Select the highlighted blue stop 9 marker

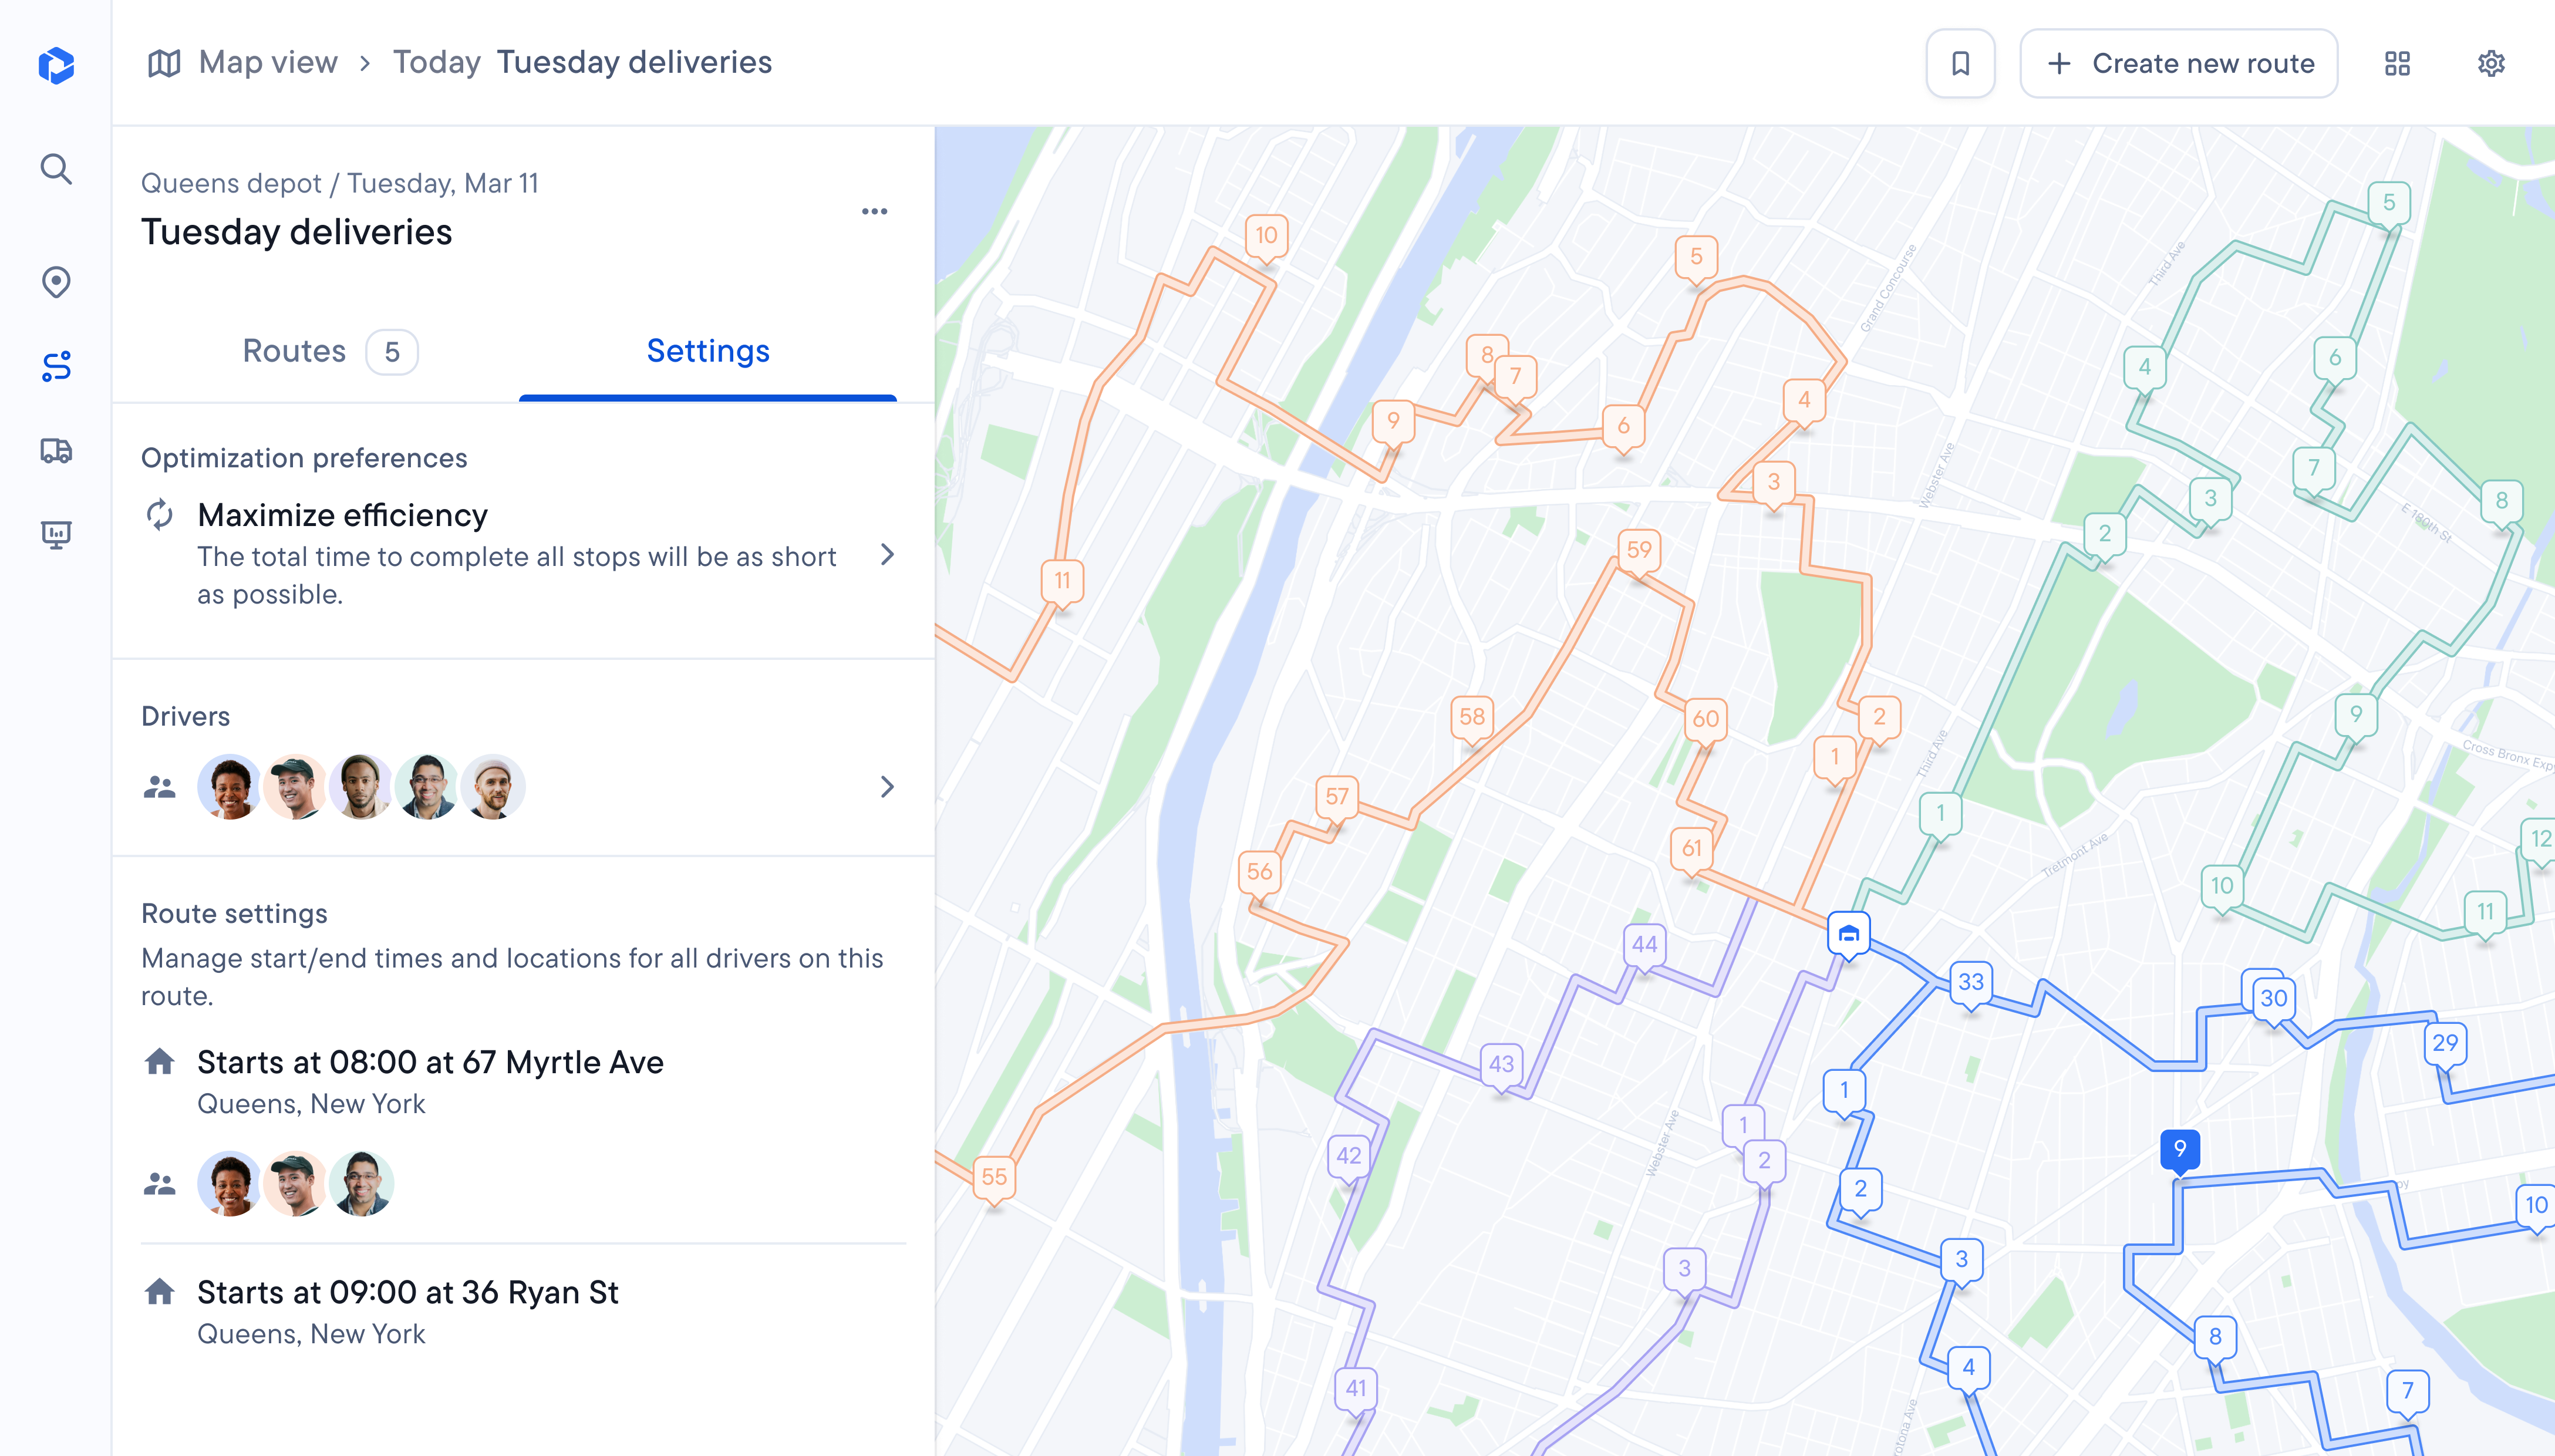pos(2179,1150)
